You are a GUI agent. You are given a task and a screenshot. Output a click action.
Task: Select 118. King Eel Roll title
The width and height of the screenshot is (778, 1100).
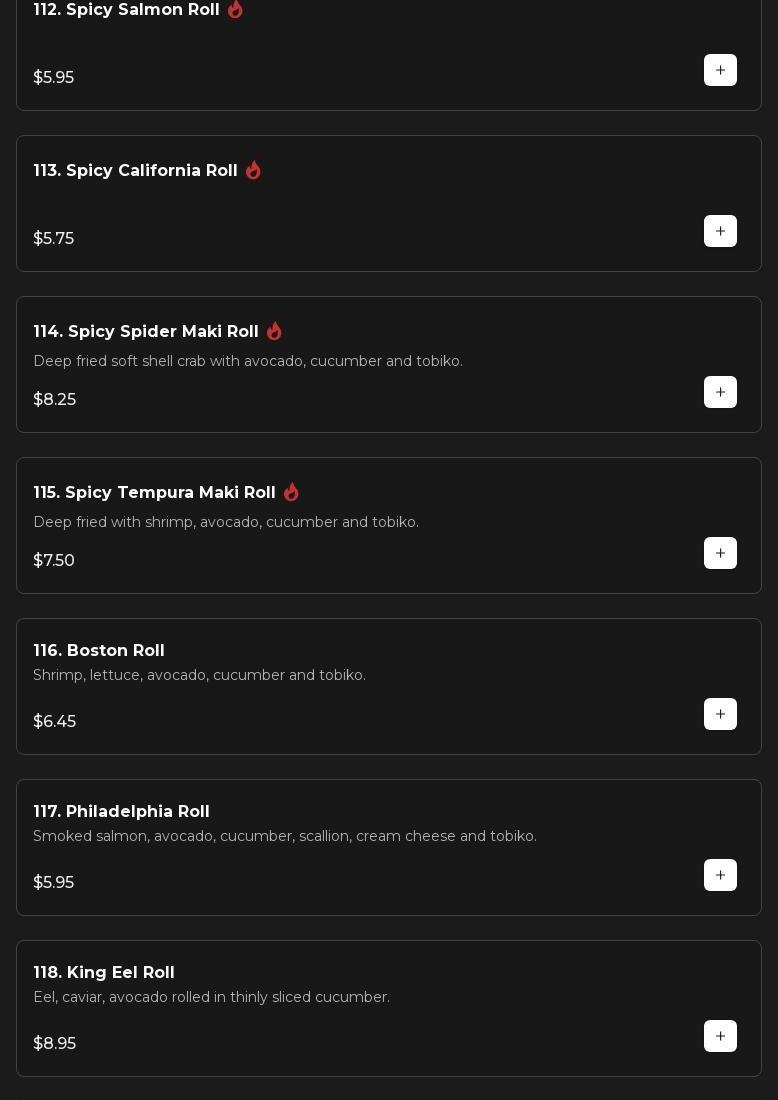(x=104, y=973)
